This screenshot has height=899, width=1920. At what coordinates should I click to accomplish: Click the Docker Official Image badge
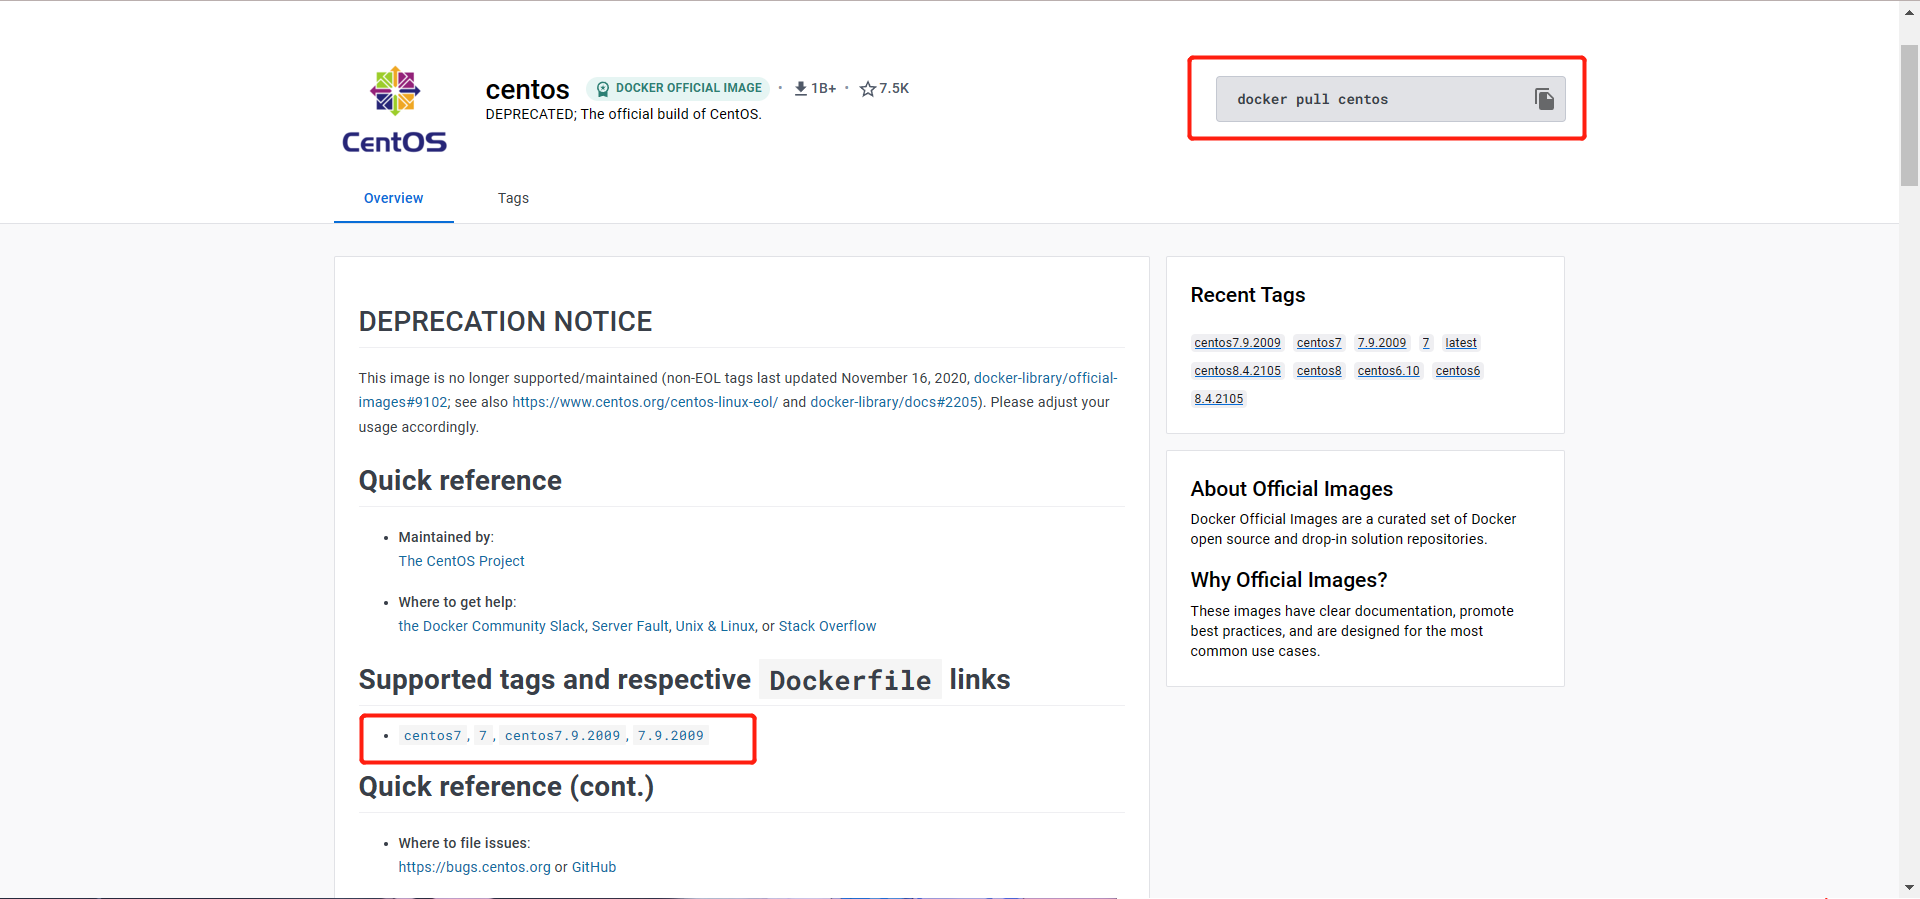tap(678, 88)
